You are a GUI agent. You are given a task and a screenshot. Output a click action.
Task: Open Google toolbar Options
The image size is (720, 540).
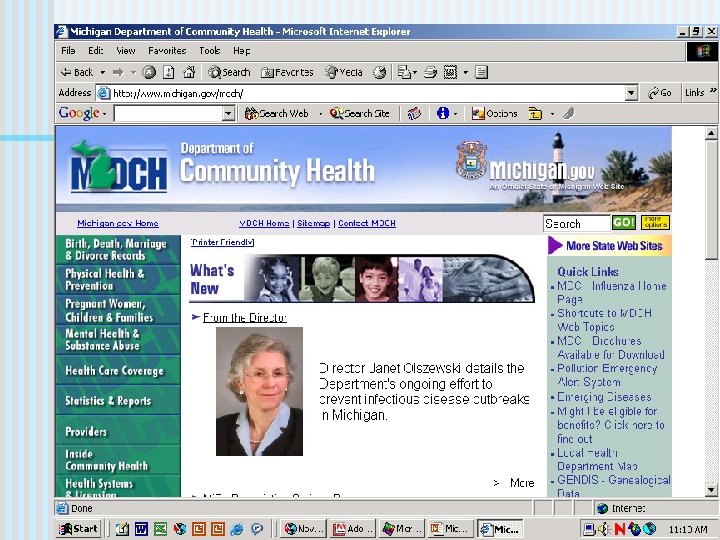[495, 113]
